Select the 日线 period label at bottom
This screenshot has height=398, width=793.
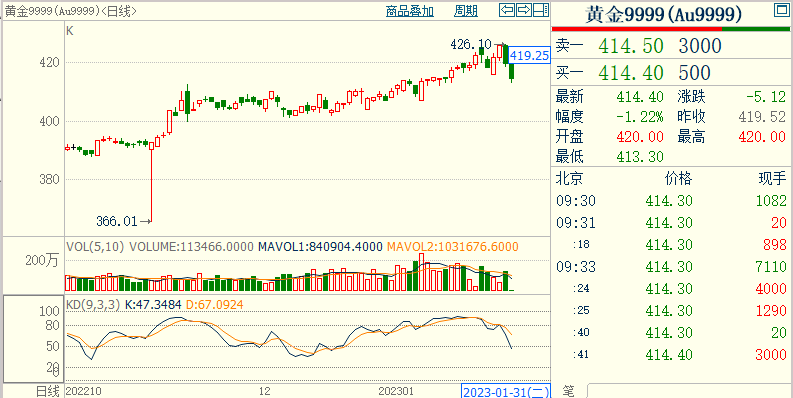click(x=47, y=391)
